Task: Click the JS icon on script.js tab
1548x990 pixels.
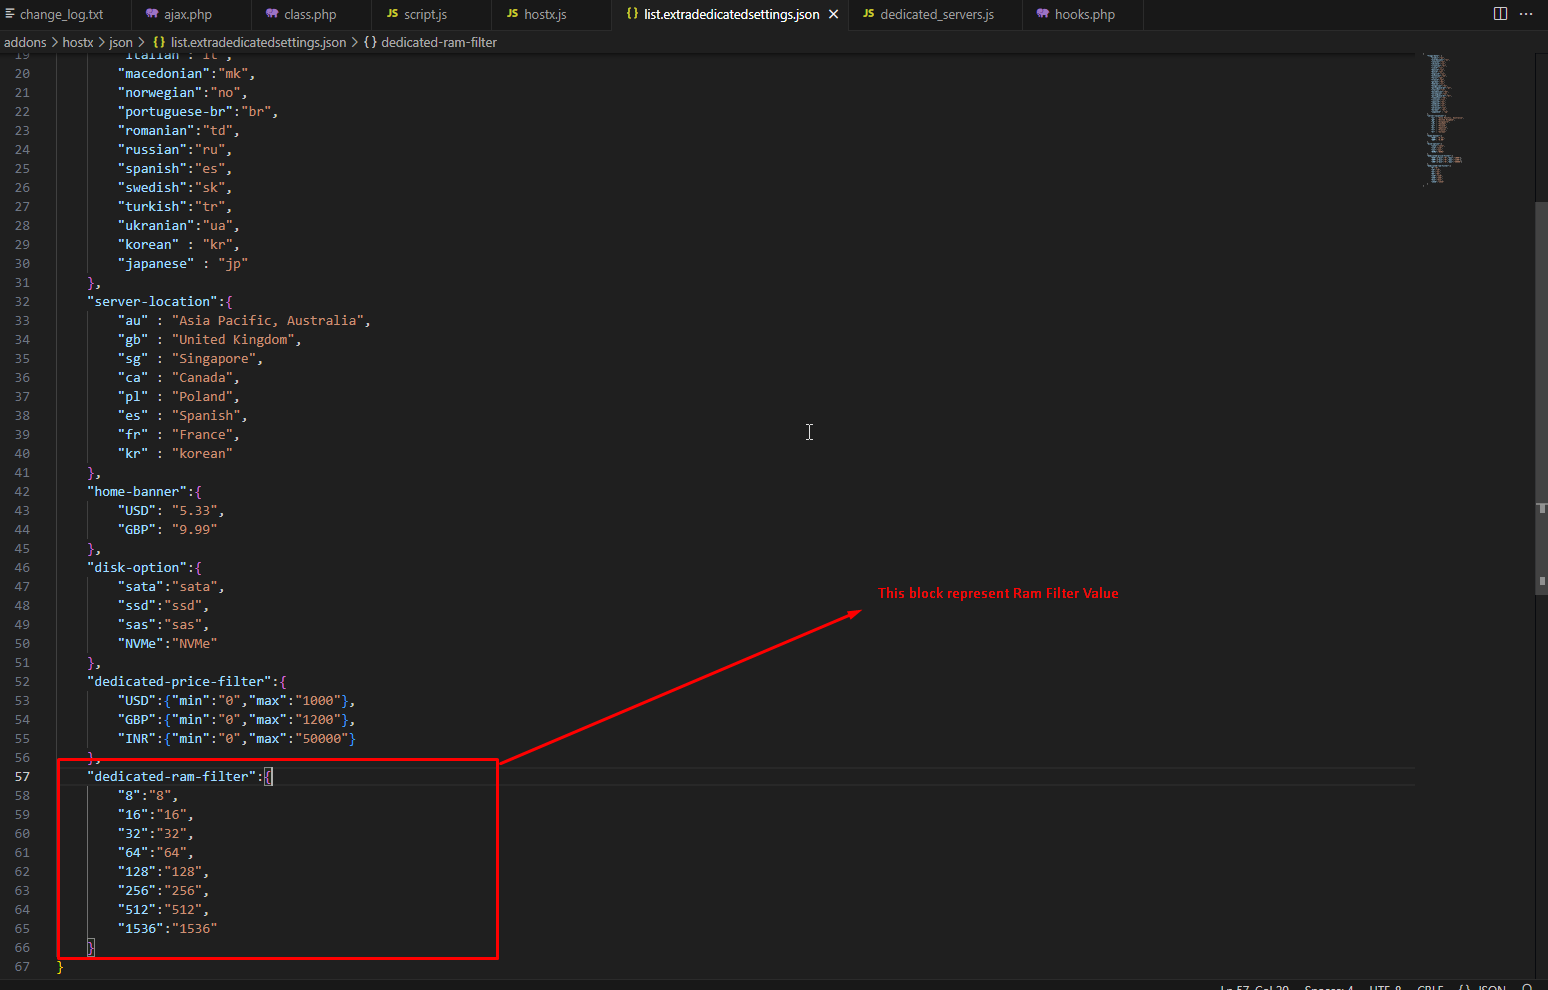Action: coord(392,14)
